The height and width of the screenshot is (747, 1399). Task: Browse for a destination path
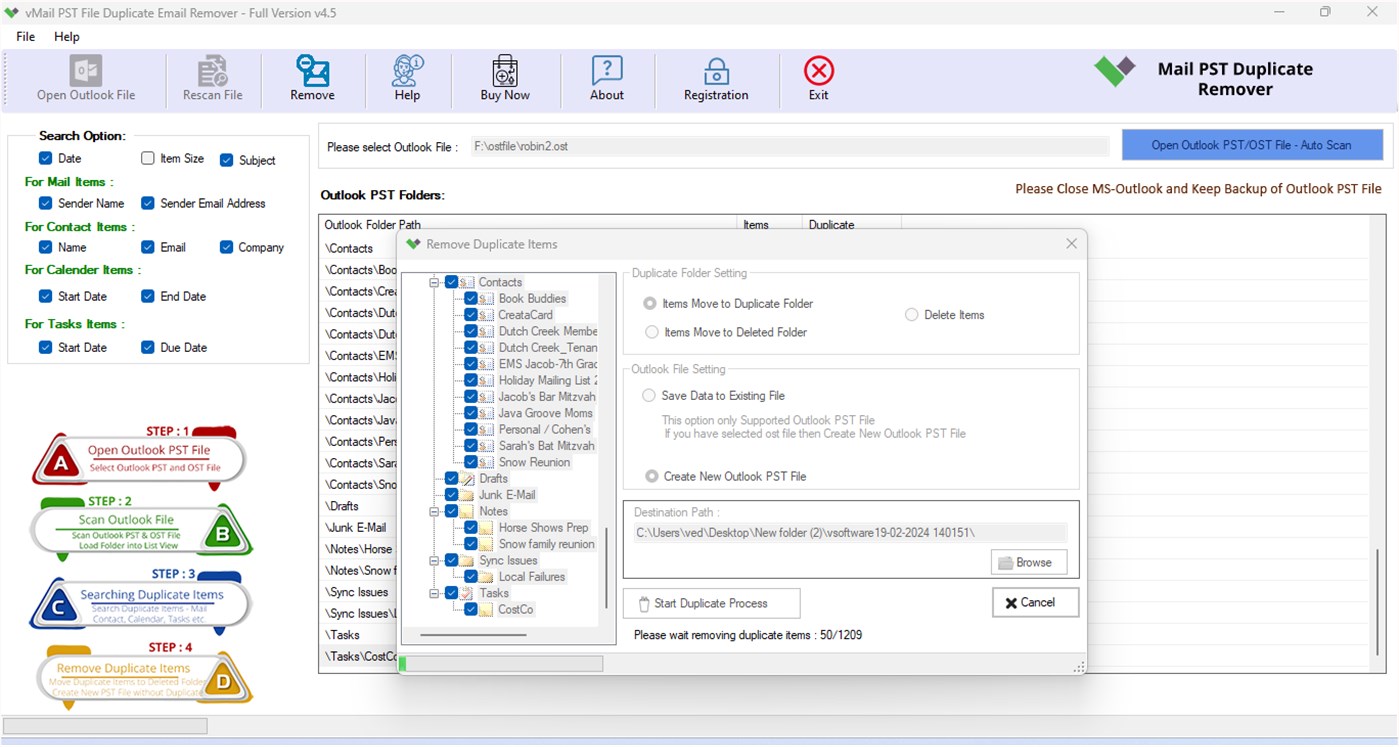[x=1028, y=562]
